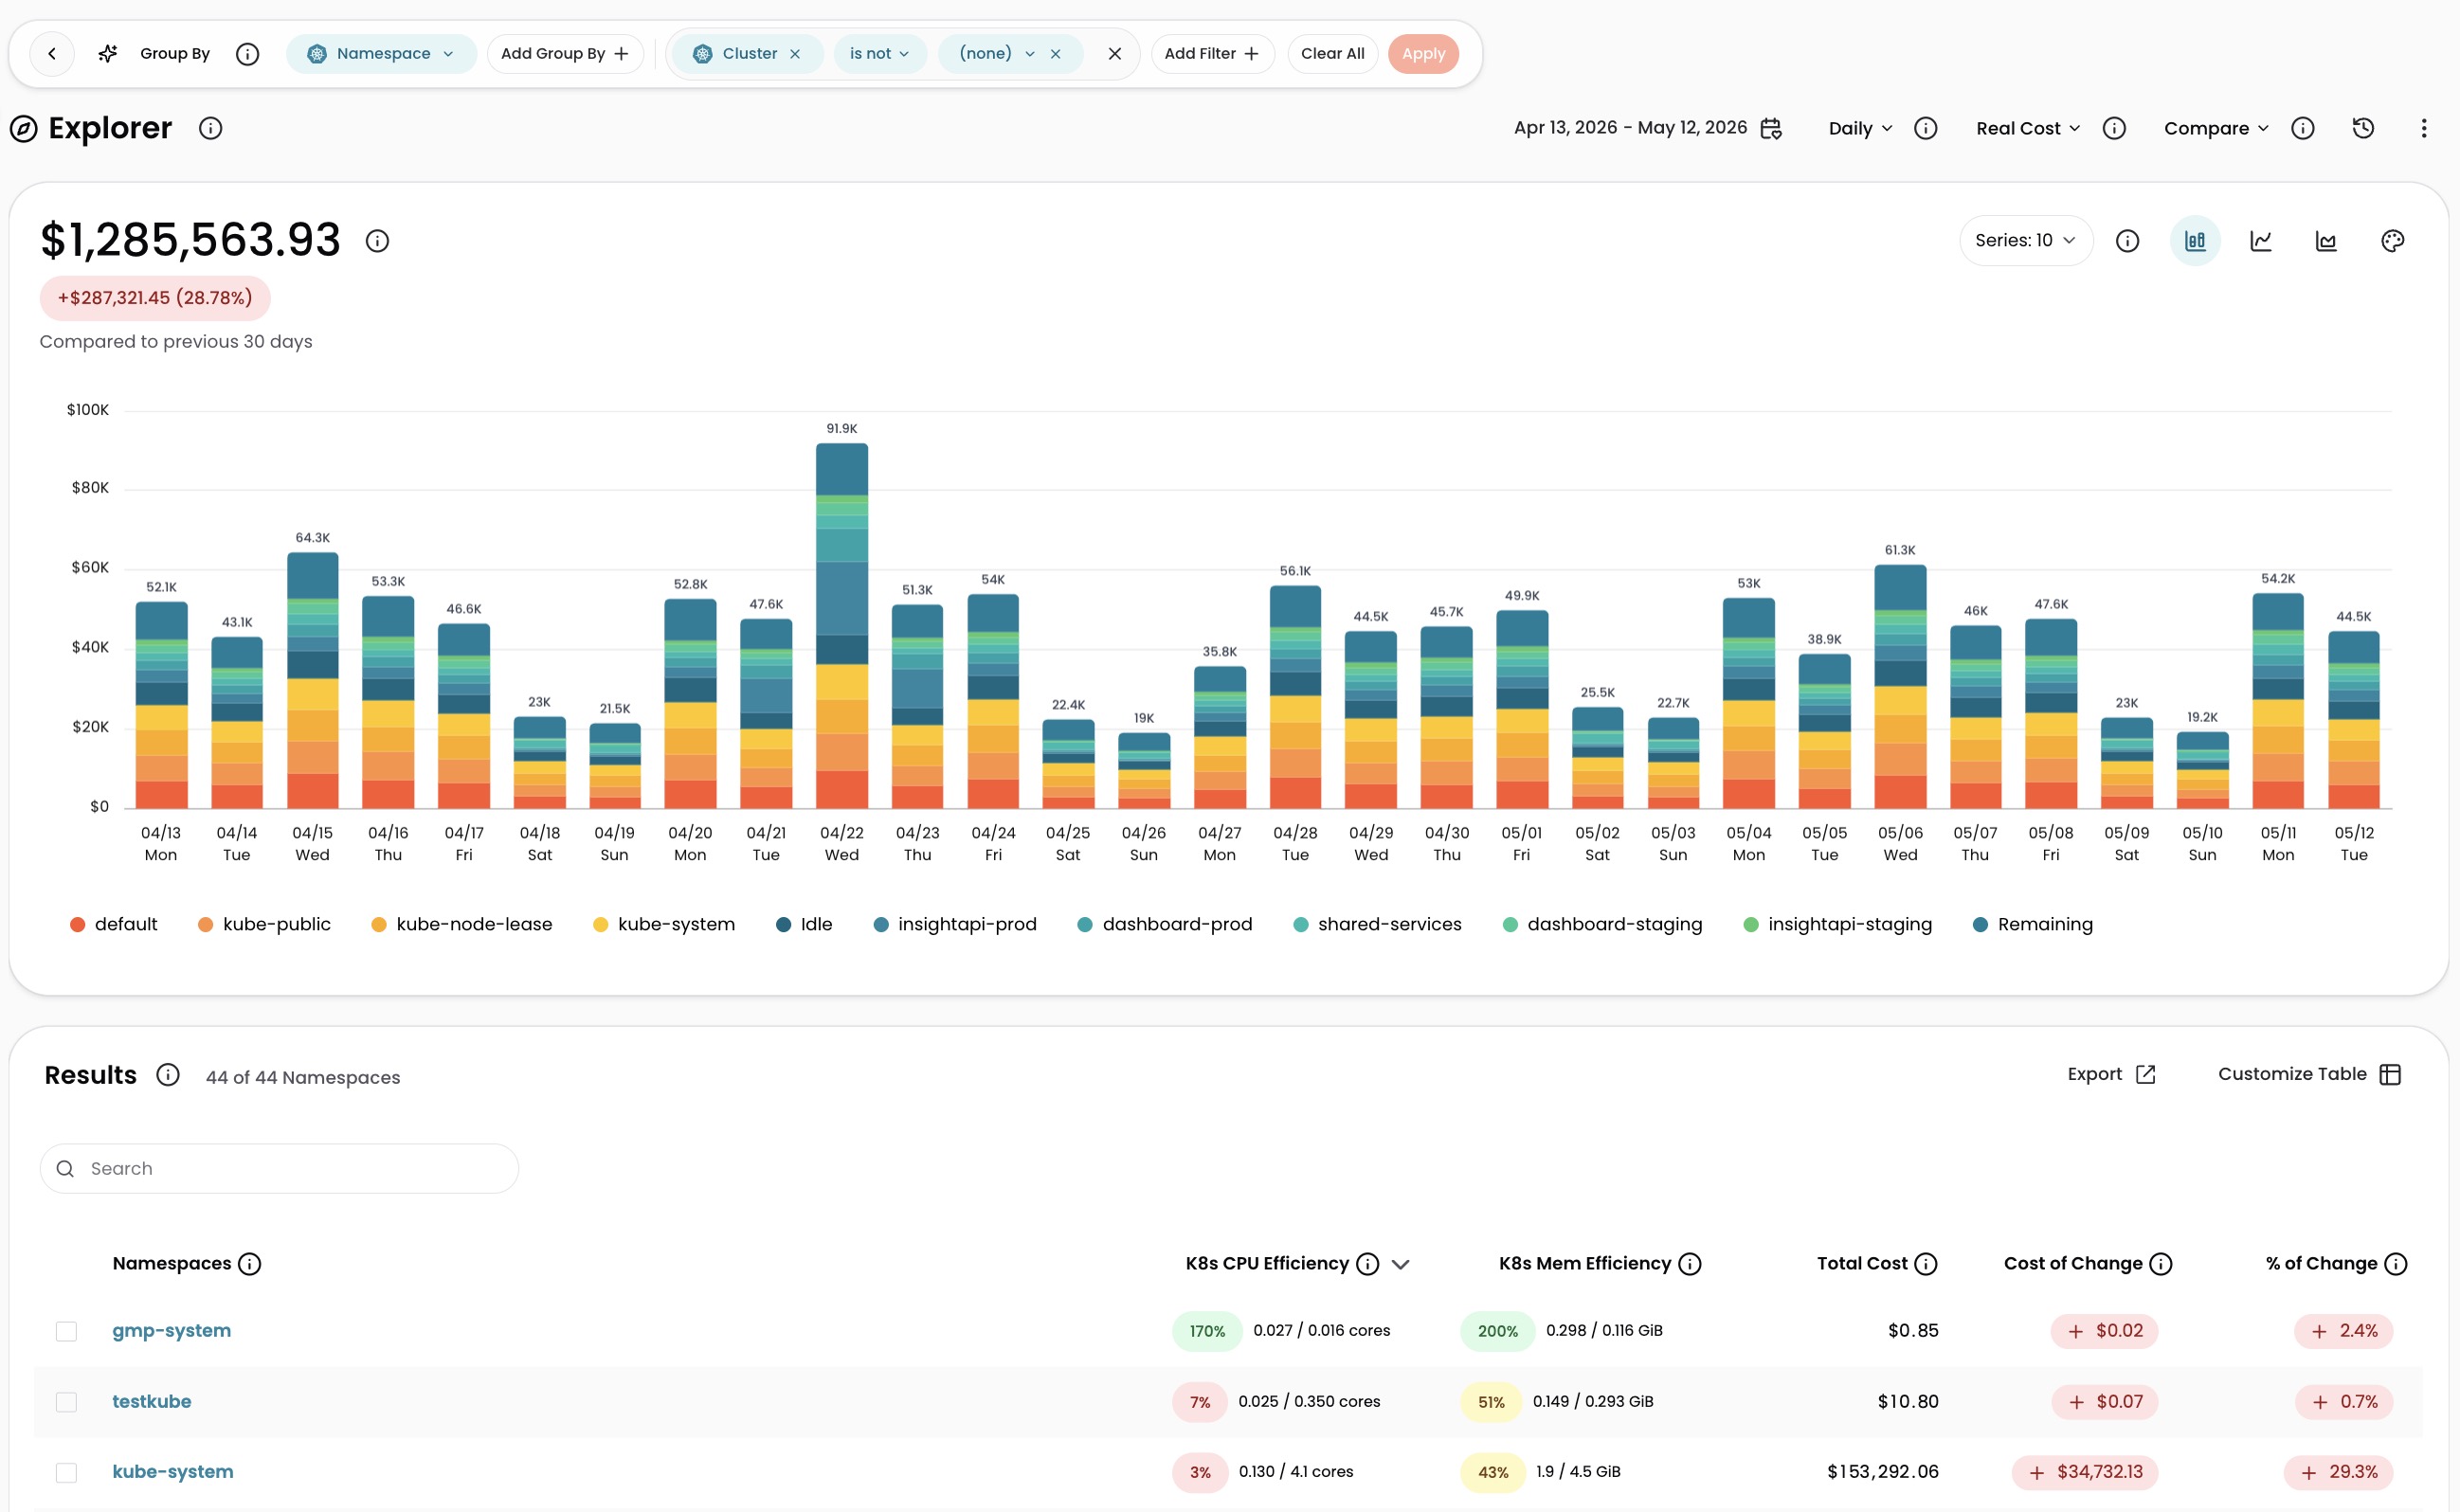This screenshot has height=1512, width=2460.
Task: Open the Daily granularity dropdown
Action: pos(1860,128)
